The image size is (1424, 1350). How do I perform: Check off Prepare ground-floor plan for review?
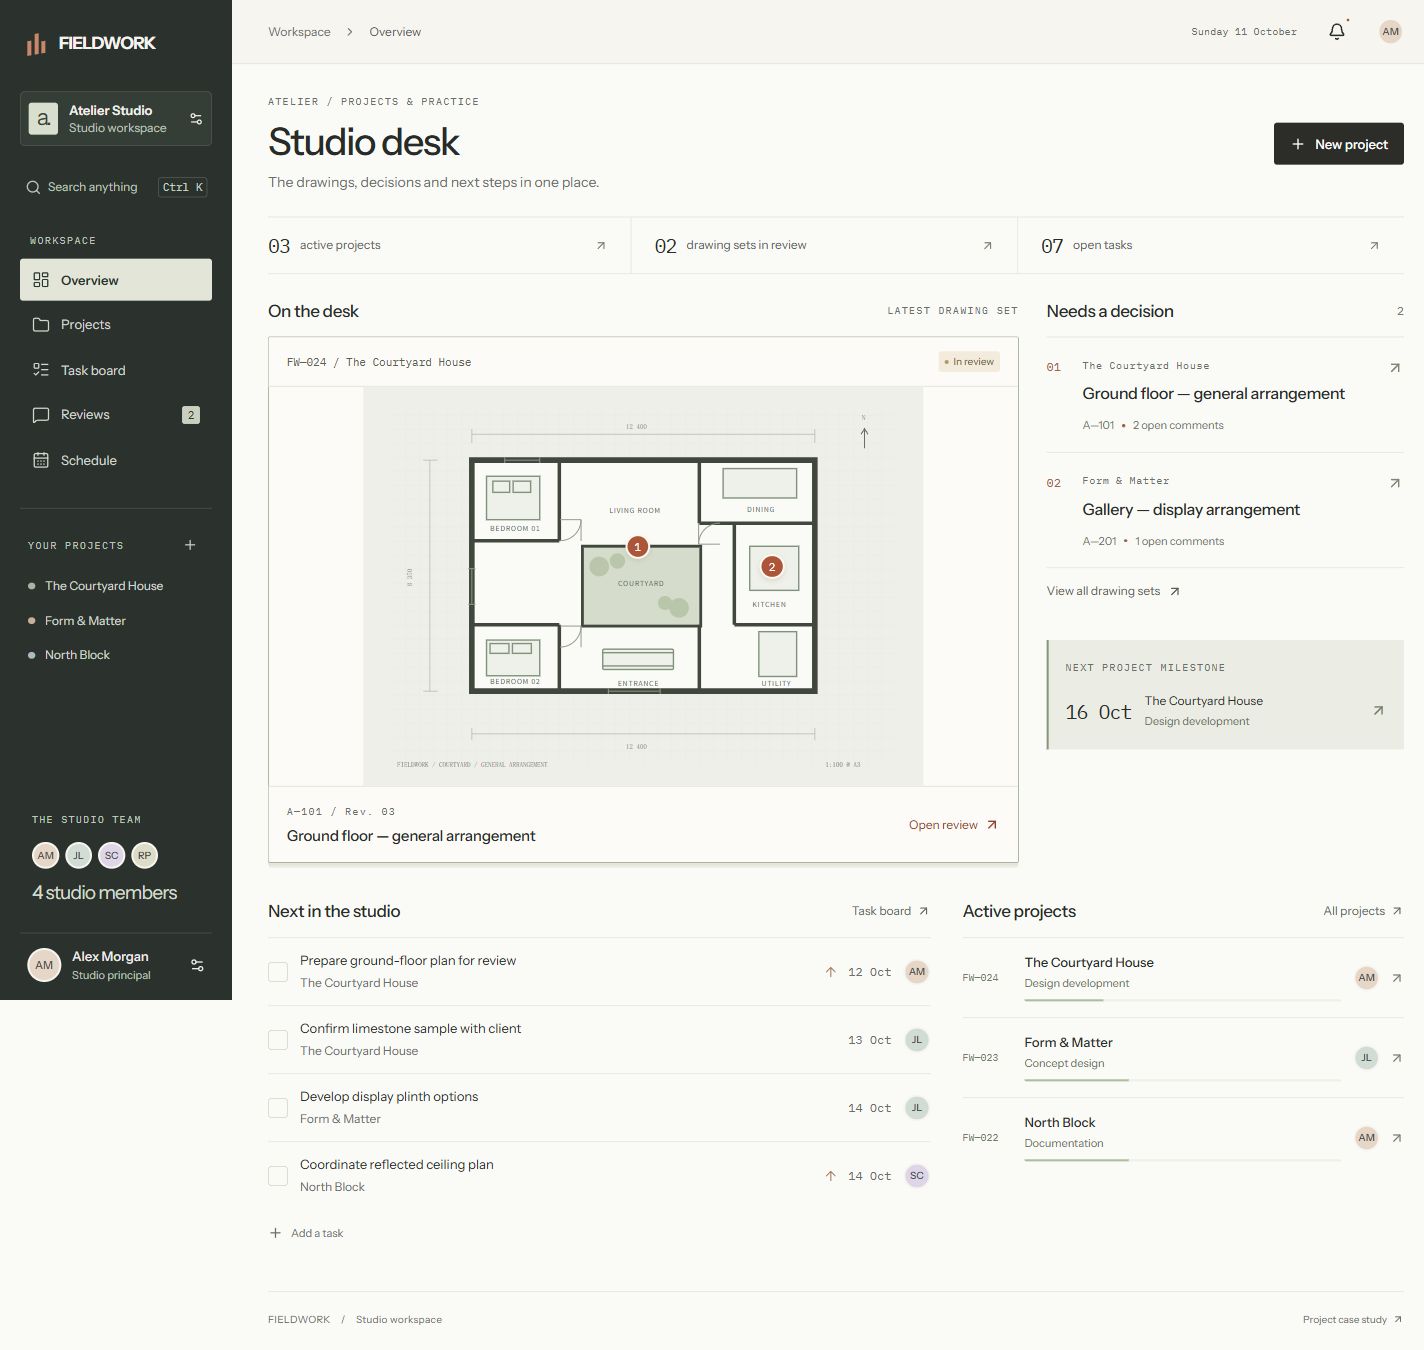coord(278,972)
